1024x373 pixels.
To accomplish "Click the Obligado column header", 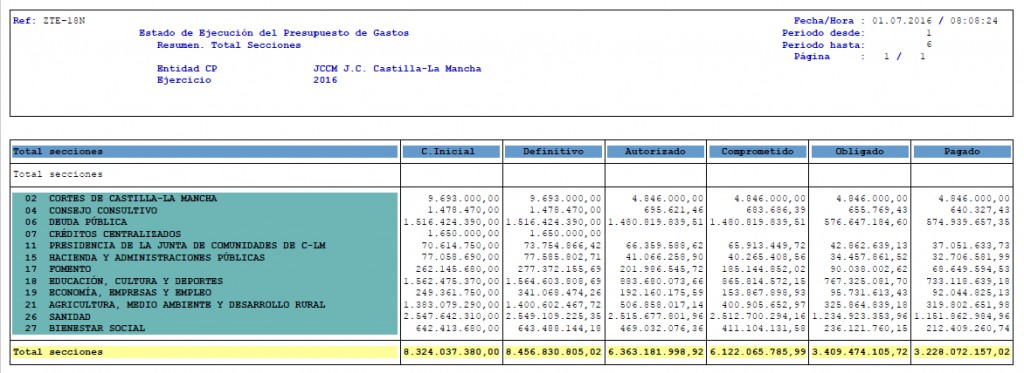I will coord(859,152).
